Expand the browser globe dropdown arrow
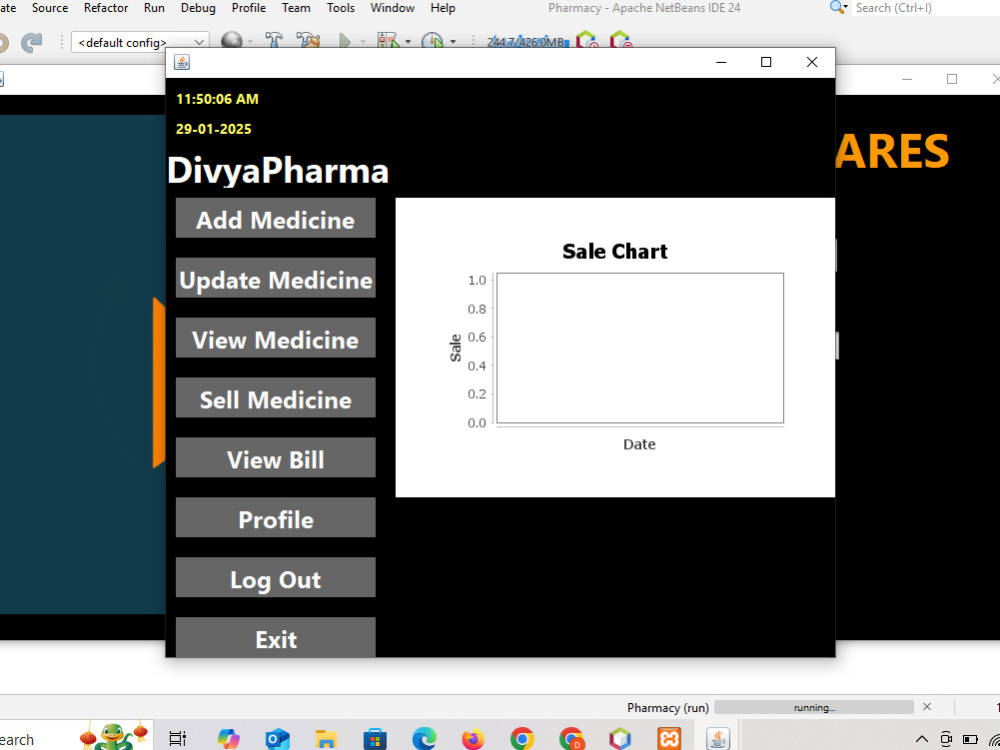1000x750 pixels. pos(250,42)
